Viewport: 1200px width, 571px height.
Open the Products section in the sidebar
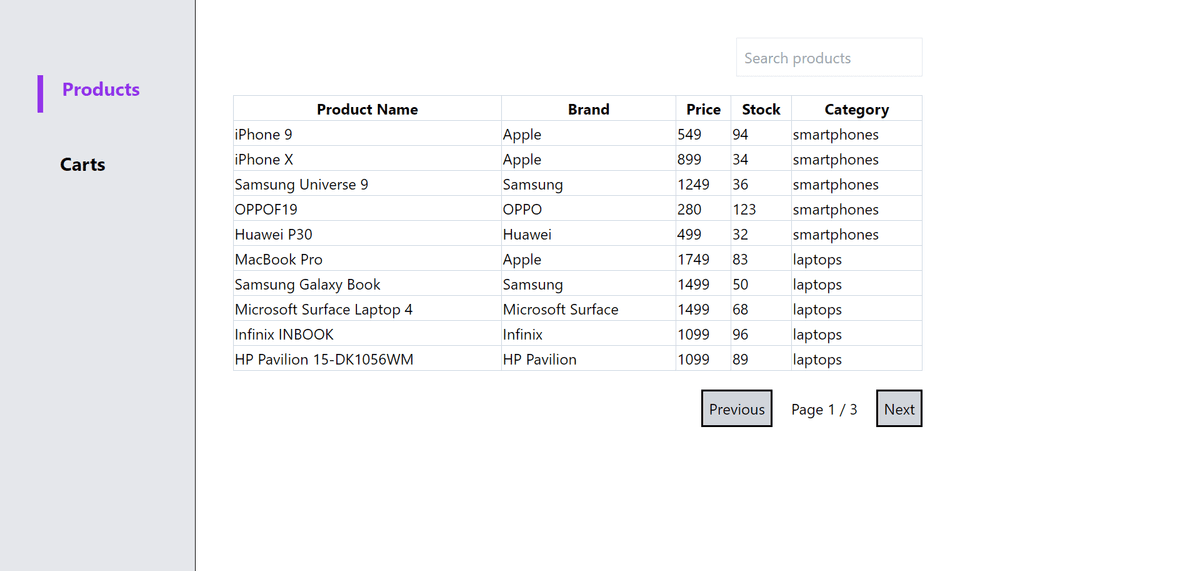pos(100,89)
